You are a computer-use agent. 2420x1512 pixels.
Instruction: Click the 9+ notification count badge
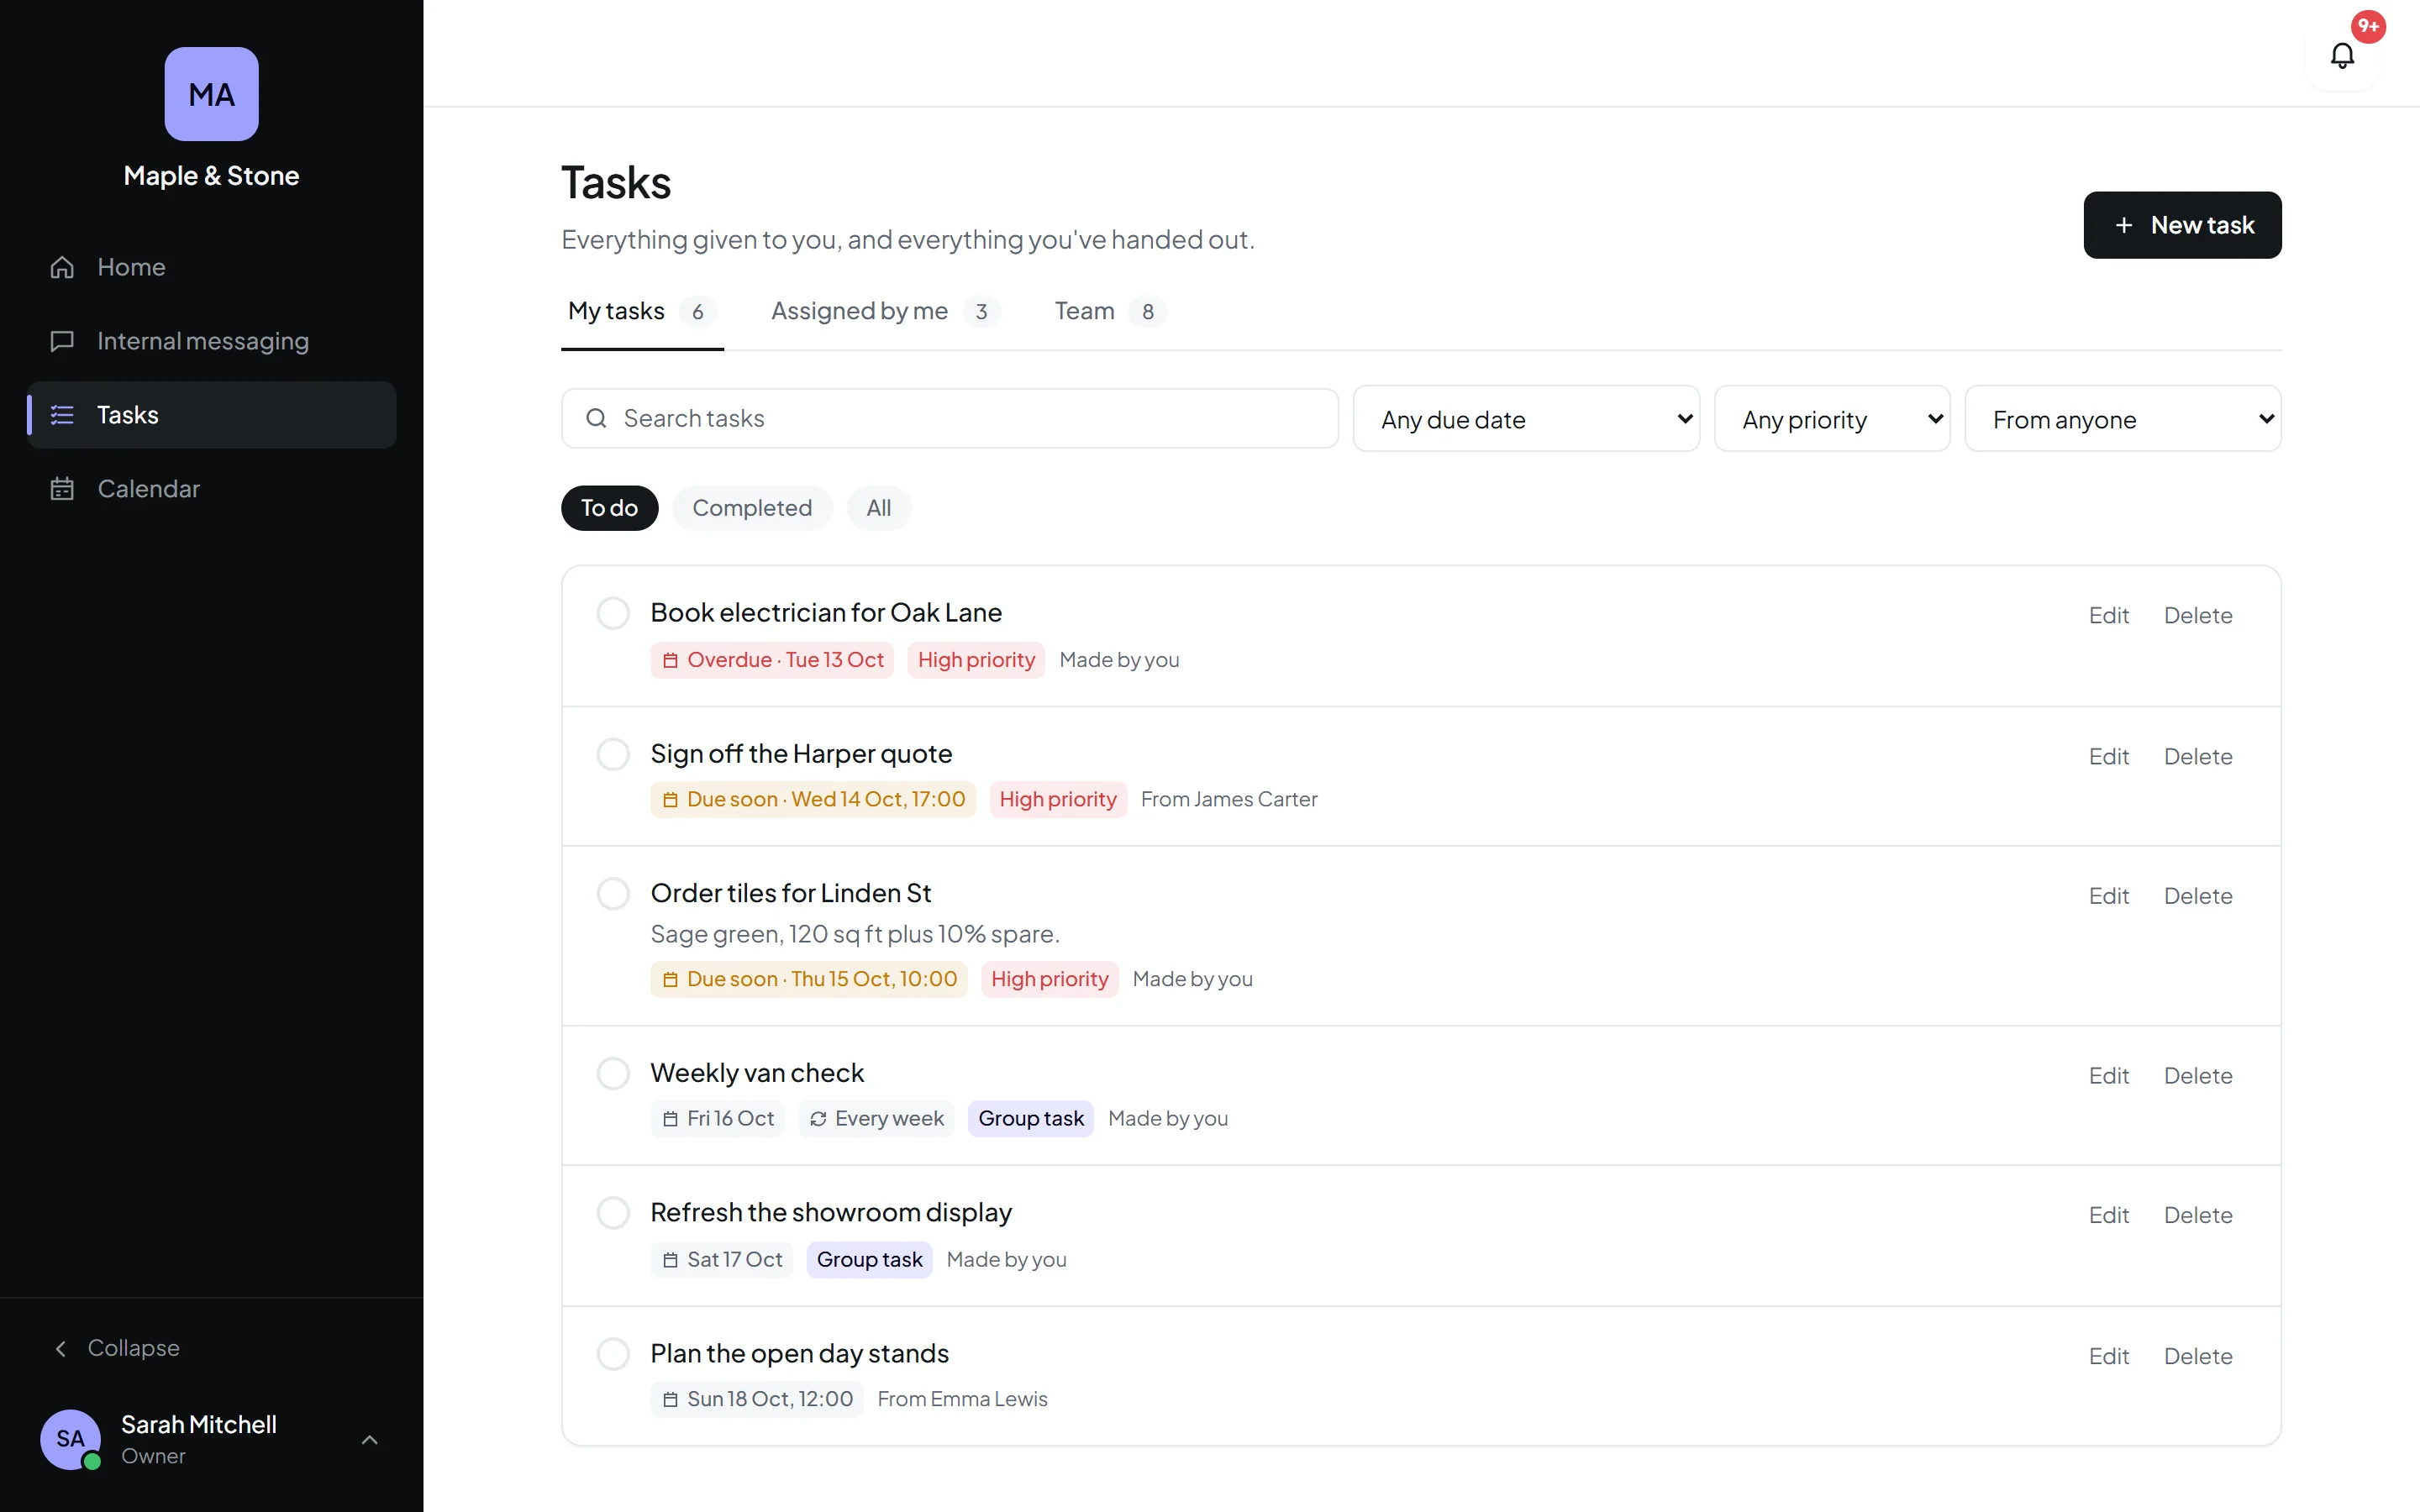(x=2368, y=26)
